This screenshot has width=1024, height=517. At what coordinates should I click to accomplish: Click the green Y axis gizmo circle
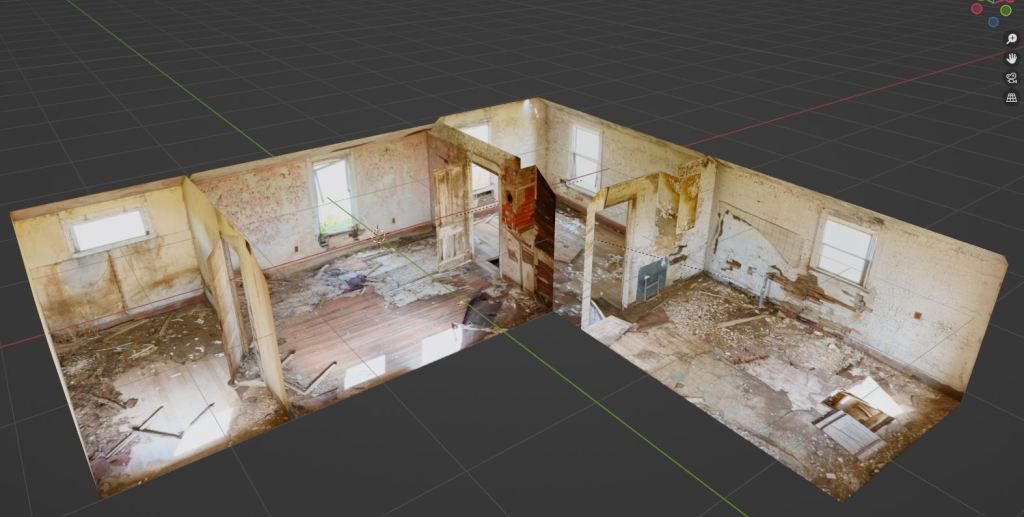[1005, 10]
